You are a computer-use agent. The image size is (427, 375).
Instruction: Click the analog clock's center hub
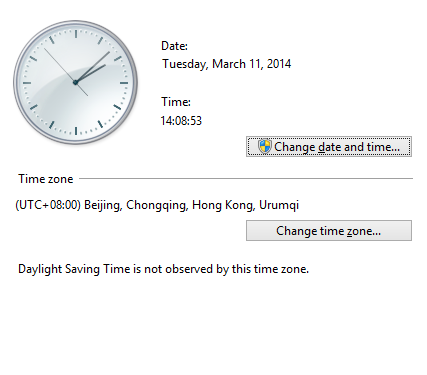(76, 82)
